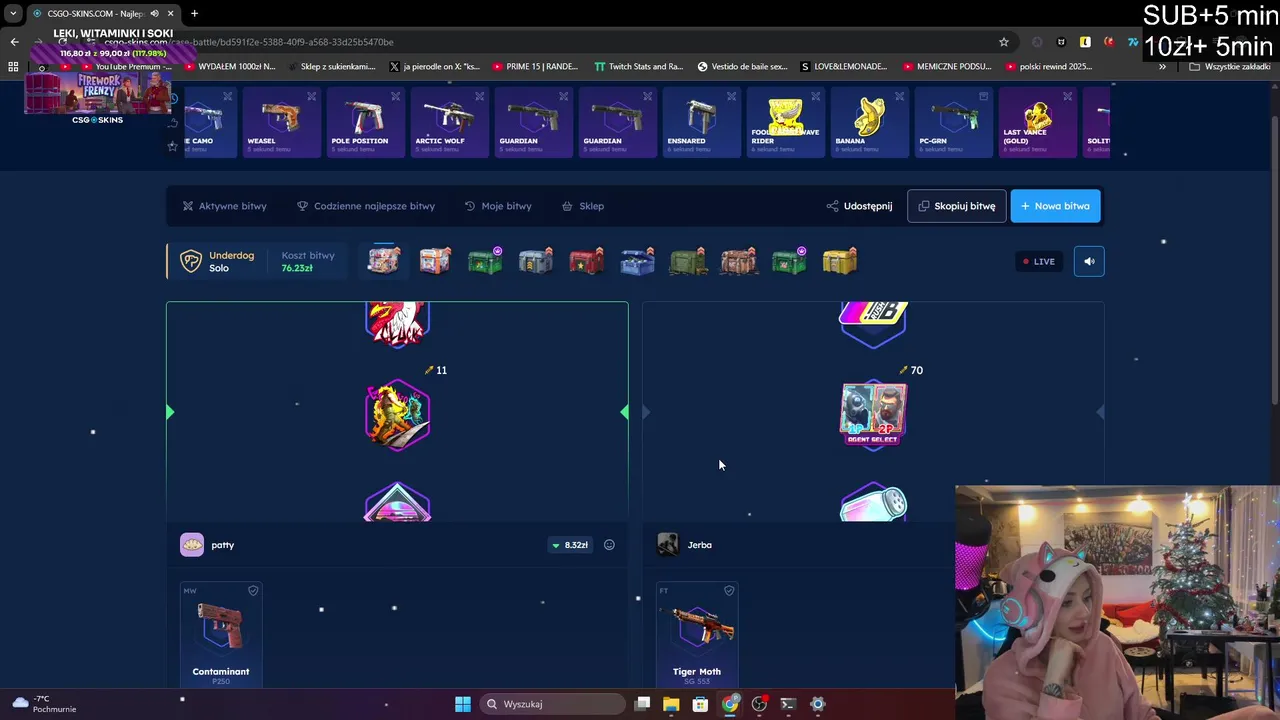1280x720 pixels.
Task: Click patty's 8.32zł balance indicator
Action: (x=570, y=545)
